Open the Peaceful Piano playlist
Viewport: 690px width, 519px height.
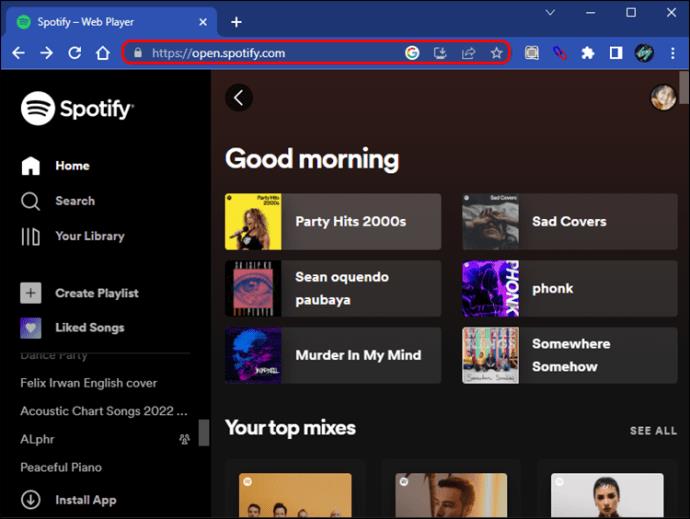pos(61,467)
